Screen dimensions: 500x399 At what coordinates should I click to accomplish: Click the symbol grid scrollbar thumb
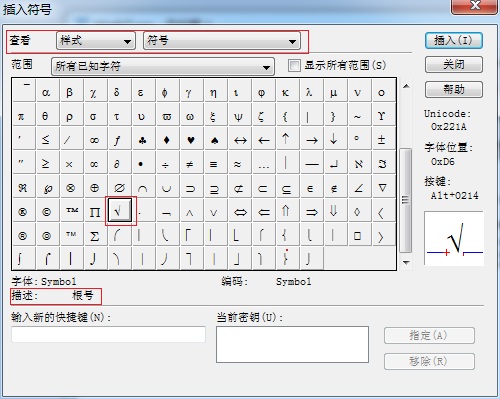pyautogui.click(x=405, y=200)
